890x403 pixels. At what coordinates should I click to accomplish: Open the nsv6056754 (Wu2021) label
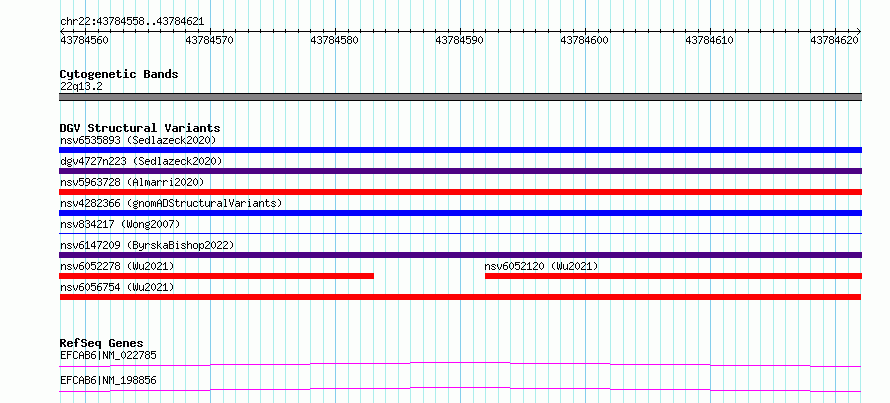[117, 287]
